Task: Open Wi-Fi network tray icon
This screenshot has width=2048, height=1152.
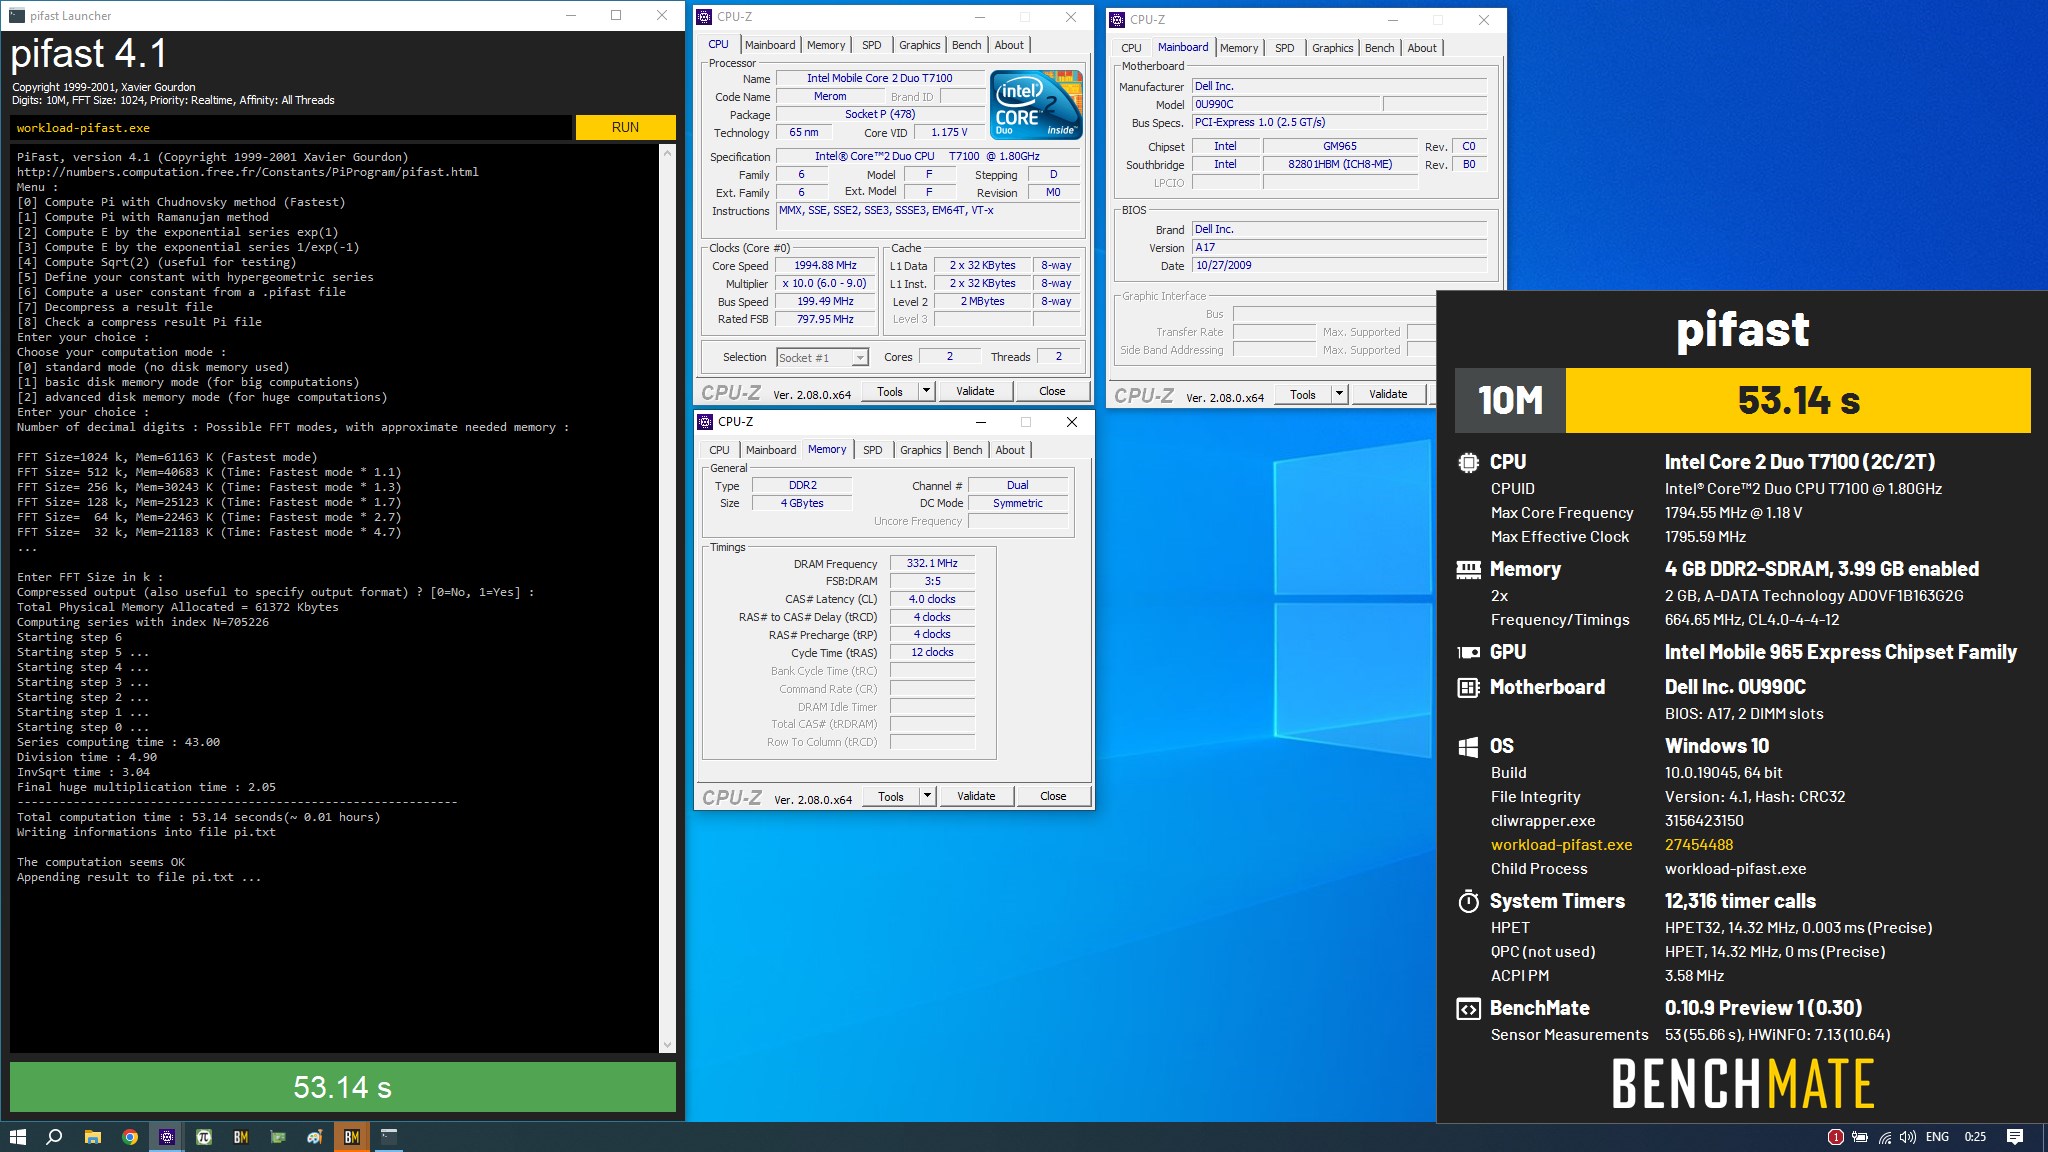Action: [x=1885, y=1137]
